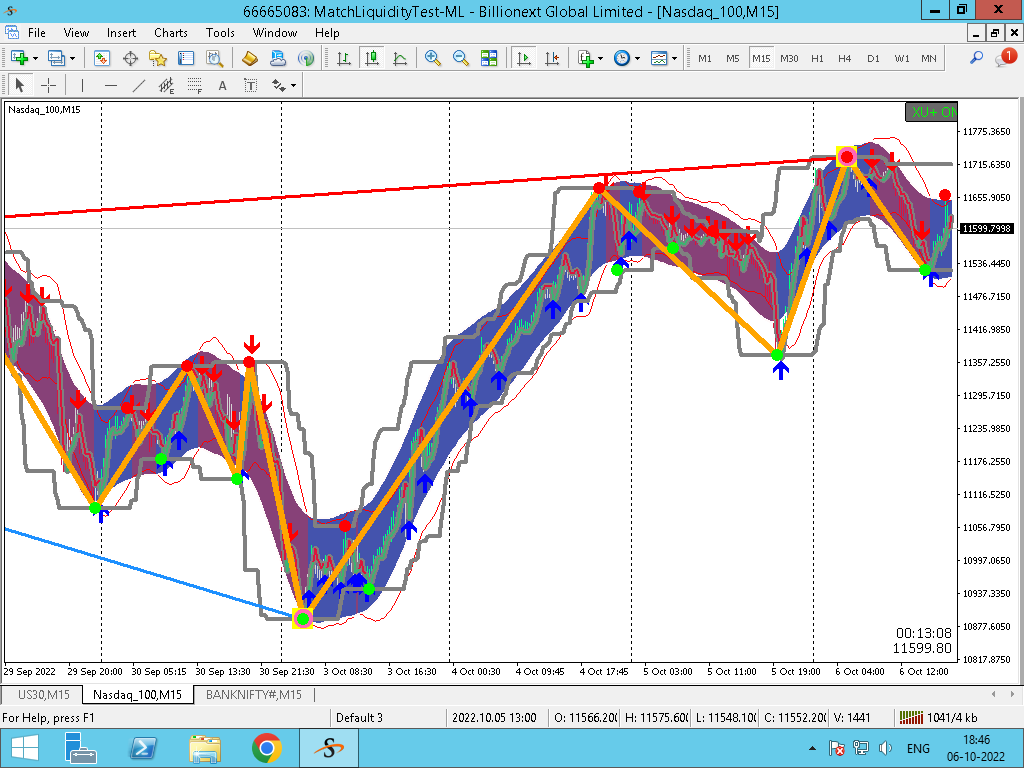Select the M30 timeframe button
This screenshot has height=768, width=1024.
[x=789, y=58]
